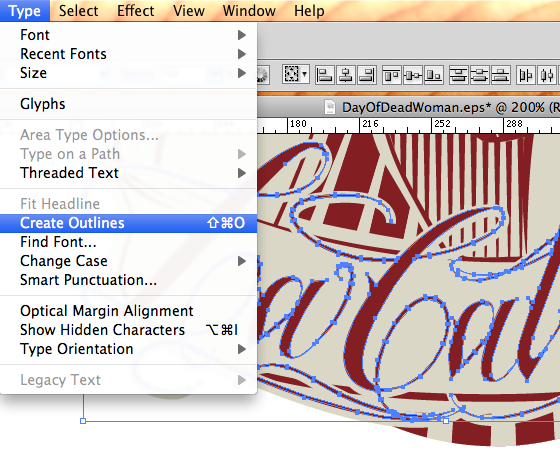Click the Vertical Distribute Bottom icon
560x454 pixels.
click(501, 75)
